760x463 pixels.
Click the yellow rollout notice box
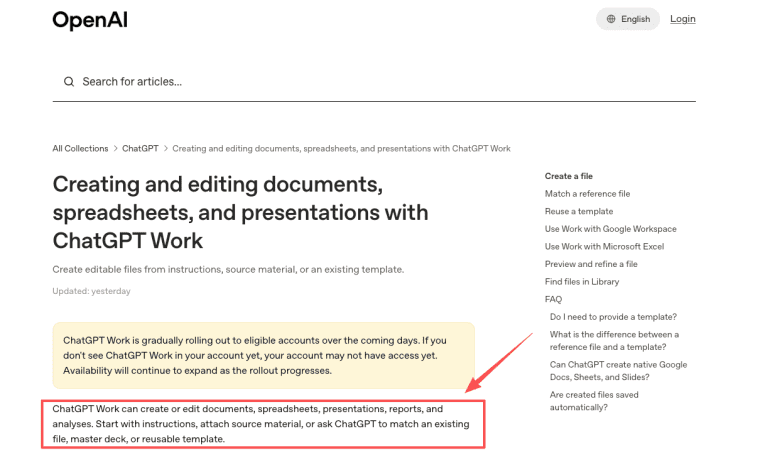tap(264, 355)
